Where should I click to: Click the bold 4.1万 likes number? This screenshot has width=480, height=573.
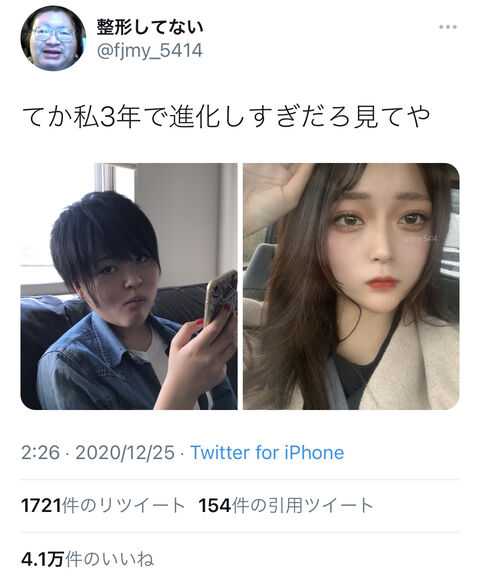coord(42,559)
